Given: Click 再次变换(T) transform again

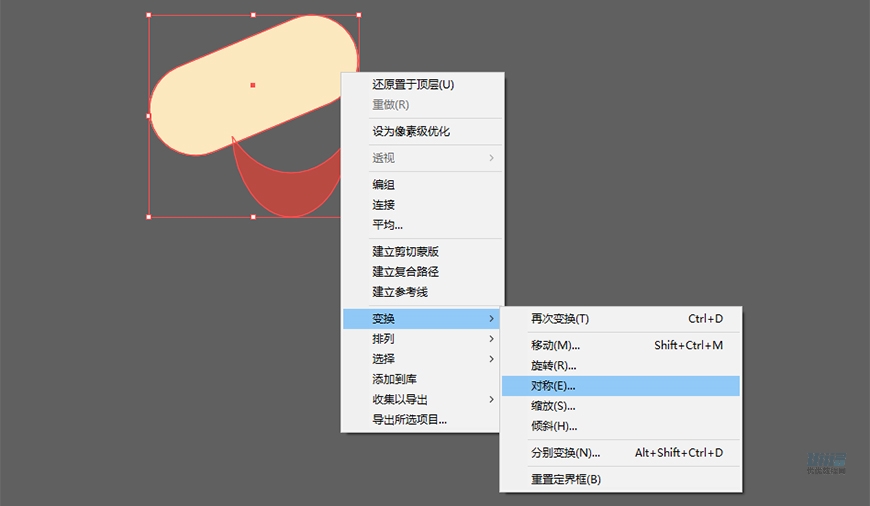Looking at the screenshot, I should click(x=560, y=319).
